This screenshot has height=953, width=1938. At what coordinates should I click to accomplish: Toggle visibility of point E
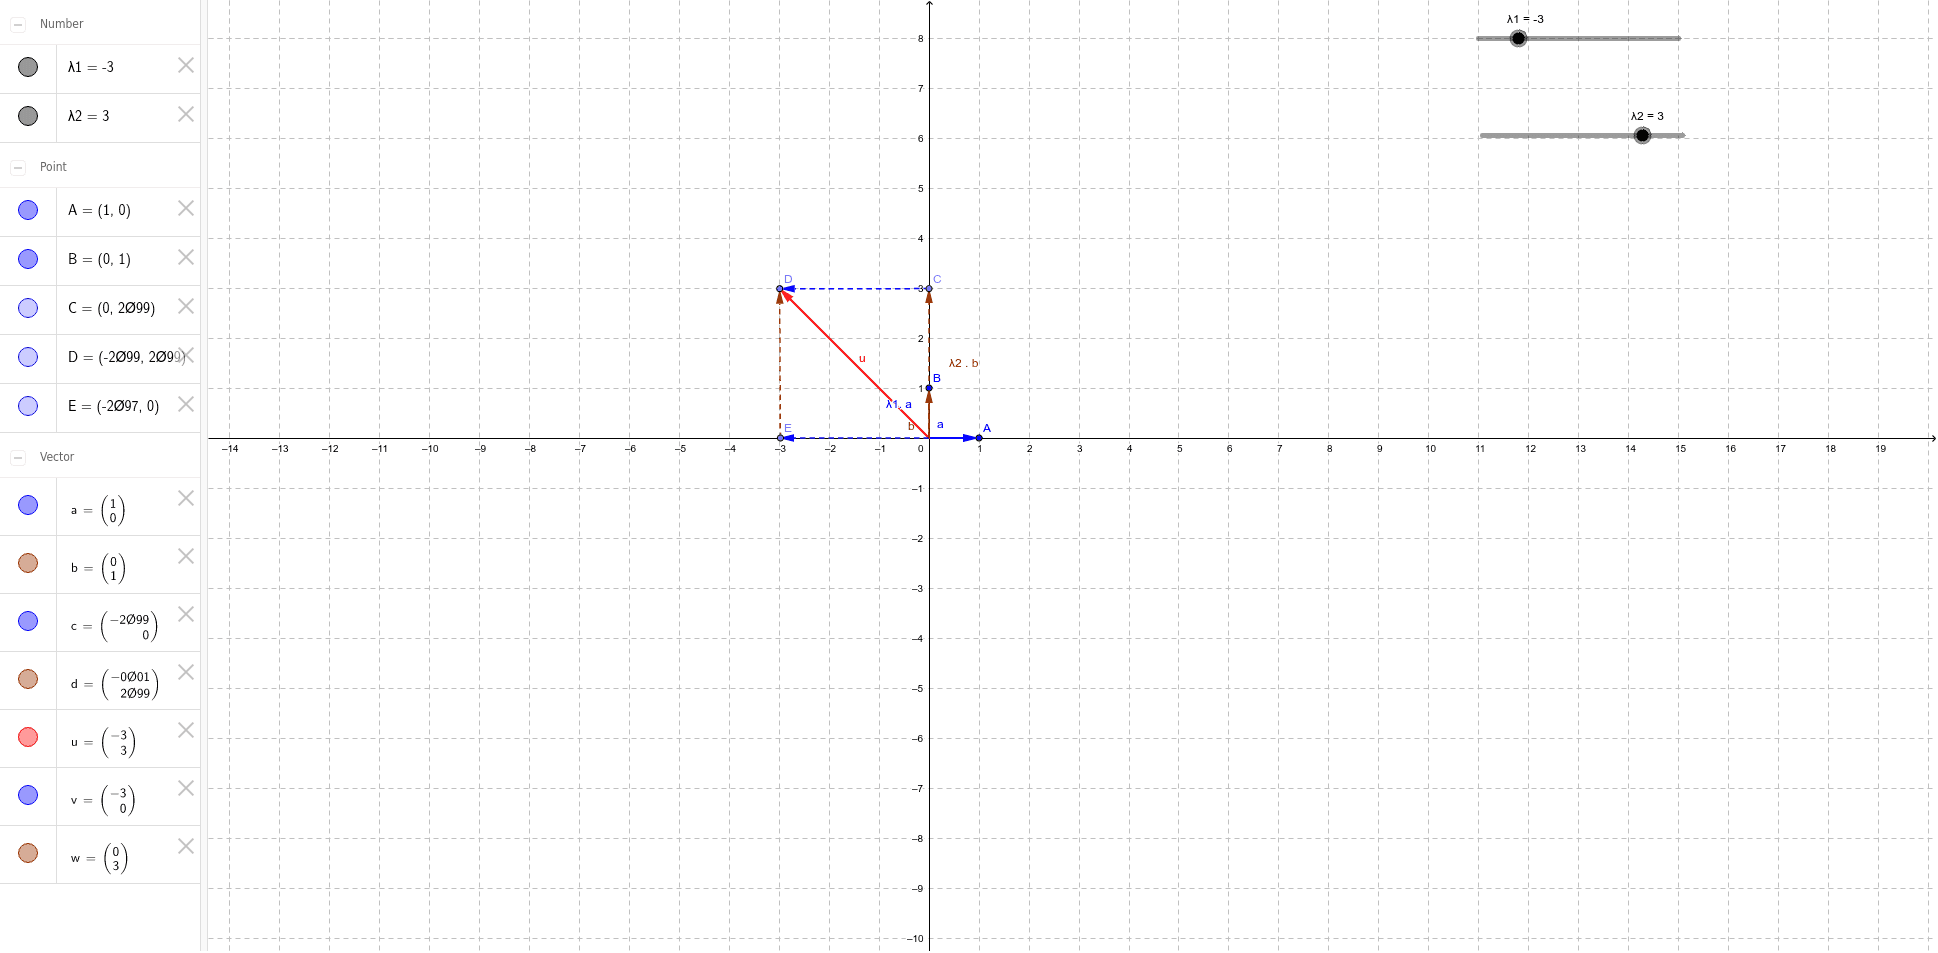click(28, 406)
